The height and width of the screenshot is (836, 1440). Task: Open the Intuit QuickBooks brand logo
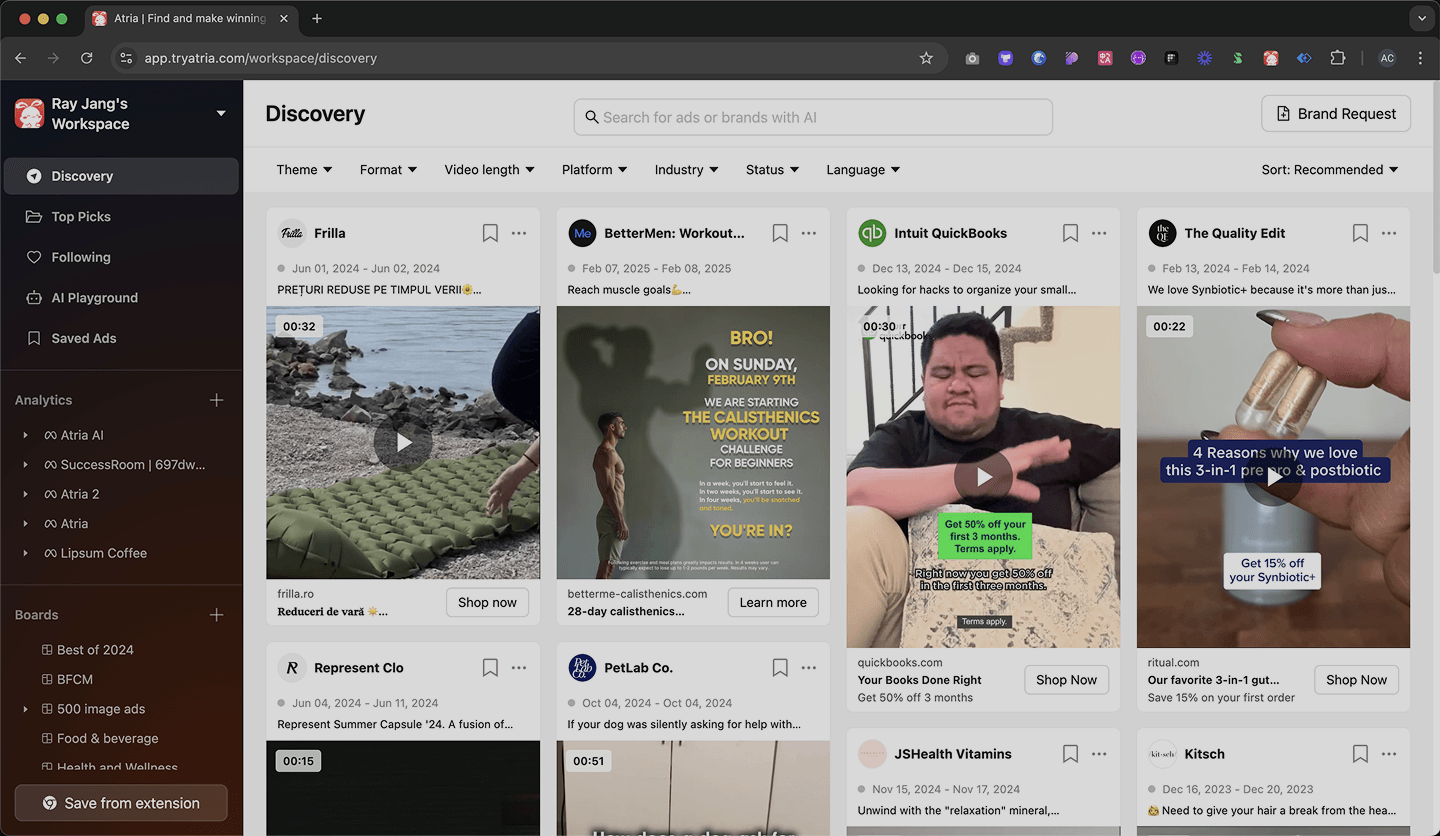pyautogui.click(x=872, y=233)
